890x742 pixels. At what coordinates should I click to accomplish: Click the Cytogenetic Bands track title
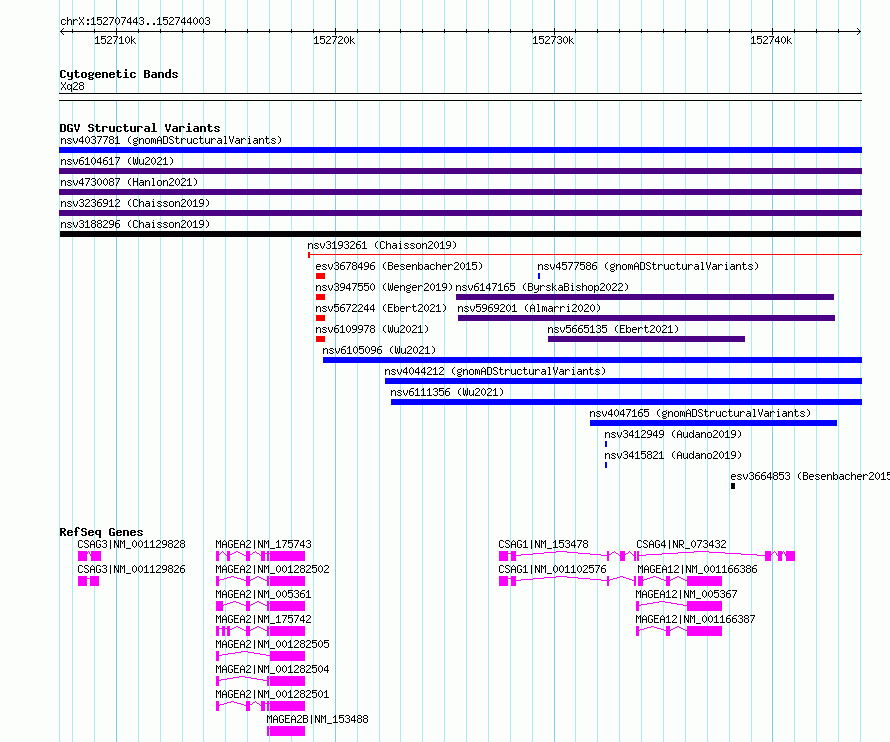coord(119,74)
